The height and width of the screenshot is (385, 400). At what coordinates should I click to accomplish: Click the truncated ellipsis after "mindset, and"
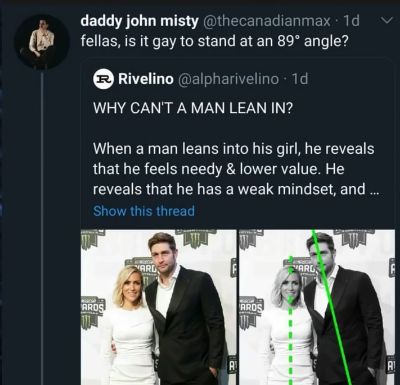pos(373,189)
